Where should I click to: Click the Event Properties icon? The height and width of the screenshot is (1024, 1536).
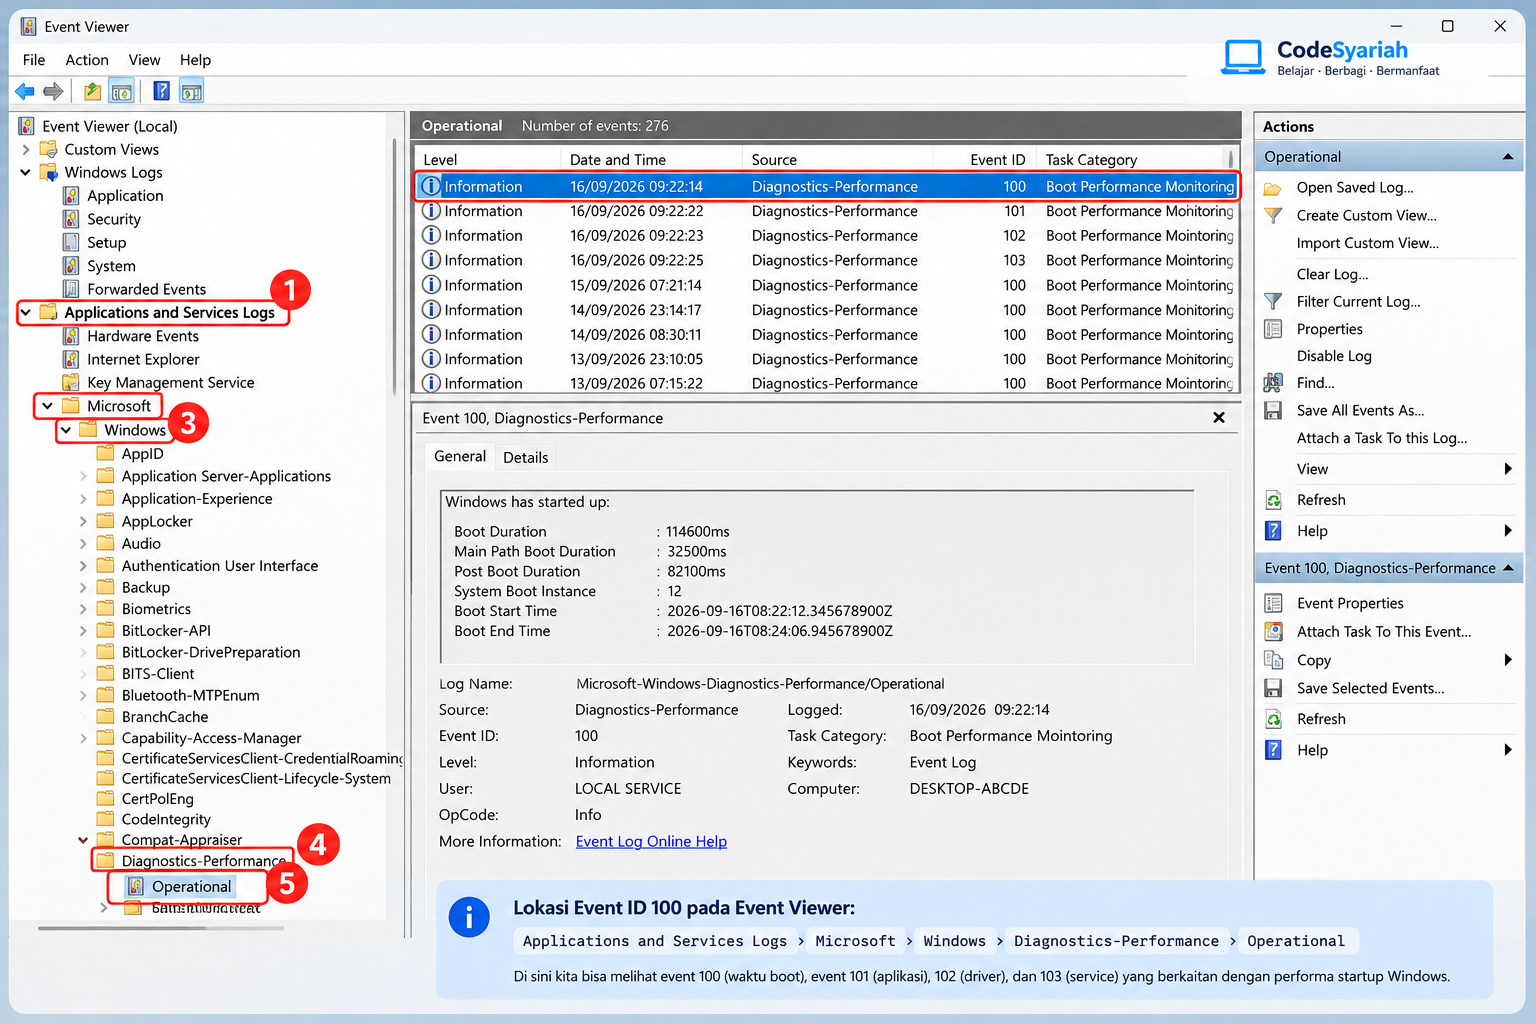[x=1273, y=603]
